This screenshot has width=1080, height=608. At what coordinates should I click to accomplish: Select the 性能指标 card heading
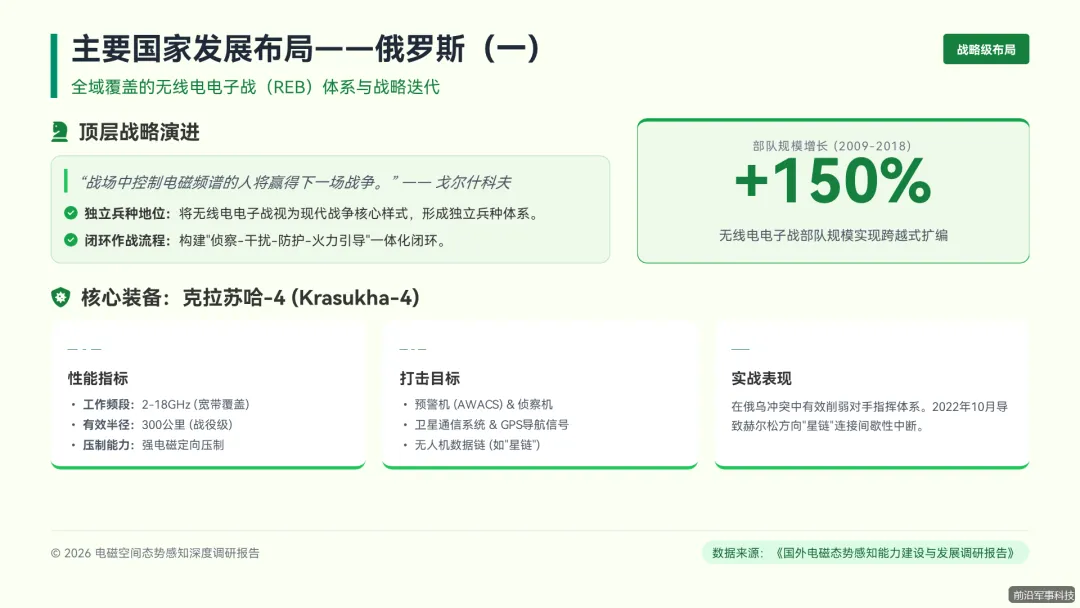(98, 379)
